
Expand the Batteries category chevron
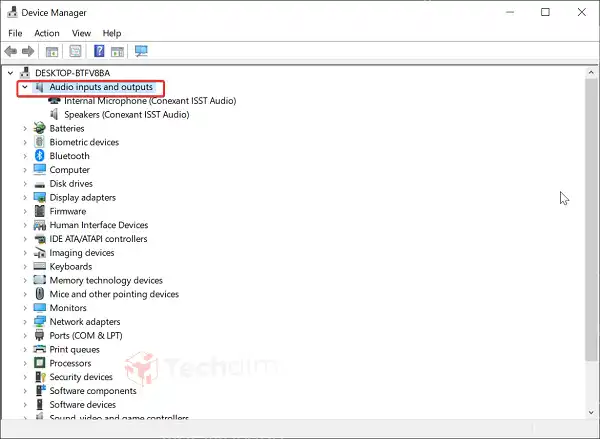25,128
